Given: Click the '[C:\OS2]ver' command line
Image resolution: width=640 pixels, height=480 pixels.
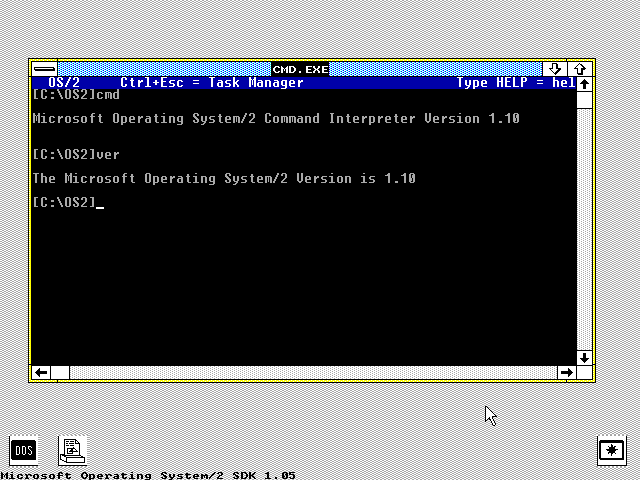Looking at the screenshot, I should coord(76,155).
